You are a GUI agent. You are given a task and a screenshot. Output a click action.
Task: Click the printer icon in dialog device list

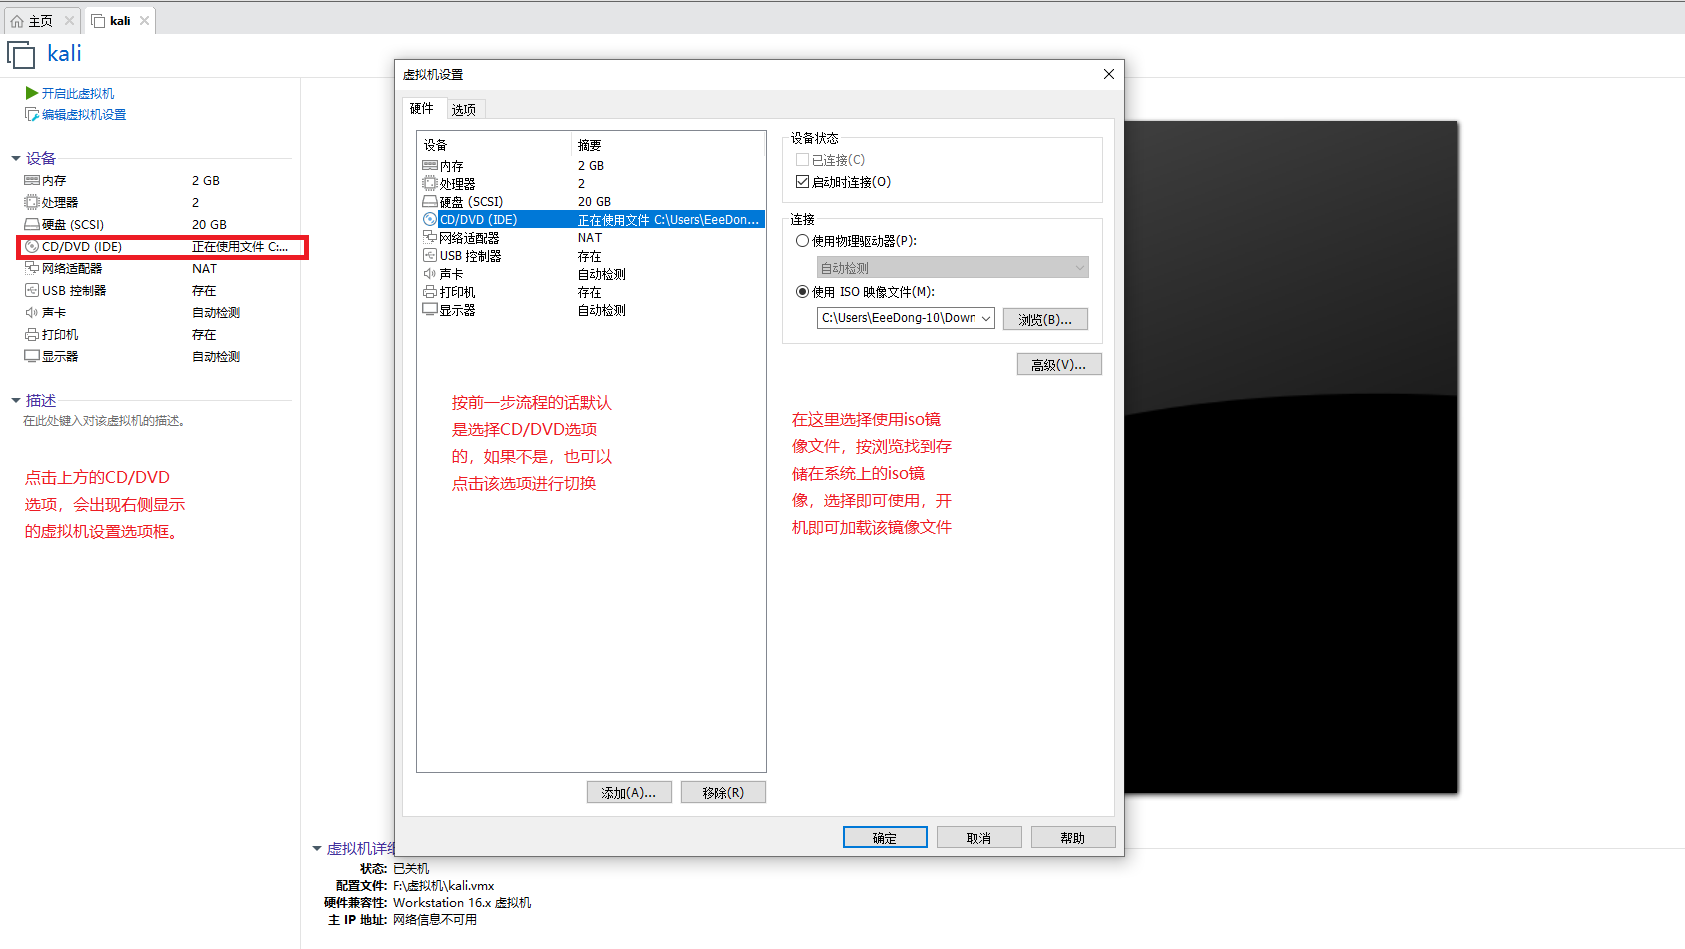coord(430,292)
